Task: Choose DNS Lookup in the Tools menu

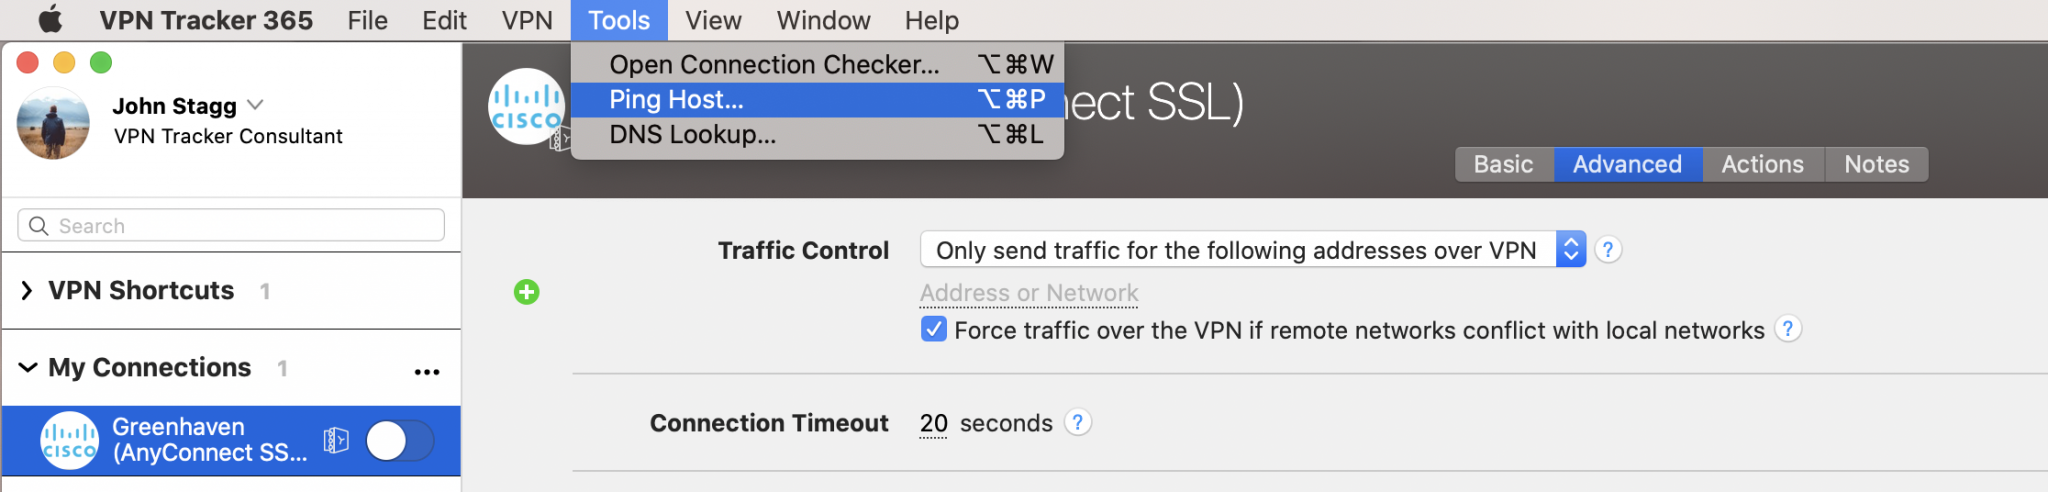Action: pyautogui.click(x=692, y=135)
